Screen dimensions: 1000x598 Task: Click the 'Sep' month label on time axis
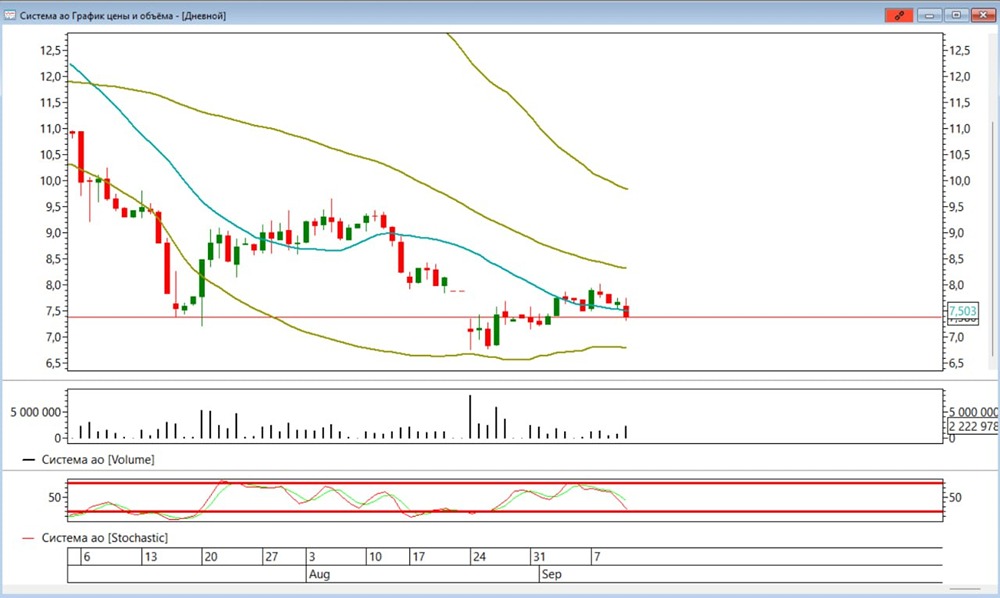[552, 574]
